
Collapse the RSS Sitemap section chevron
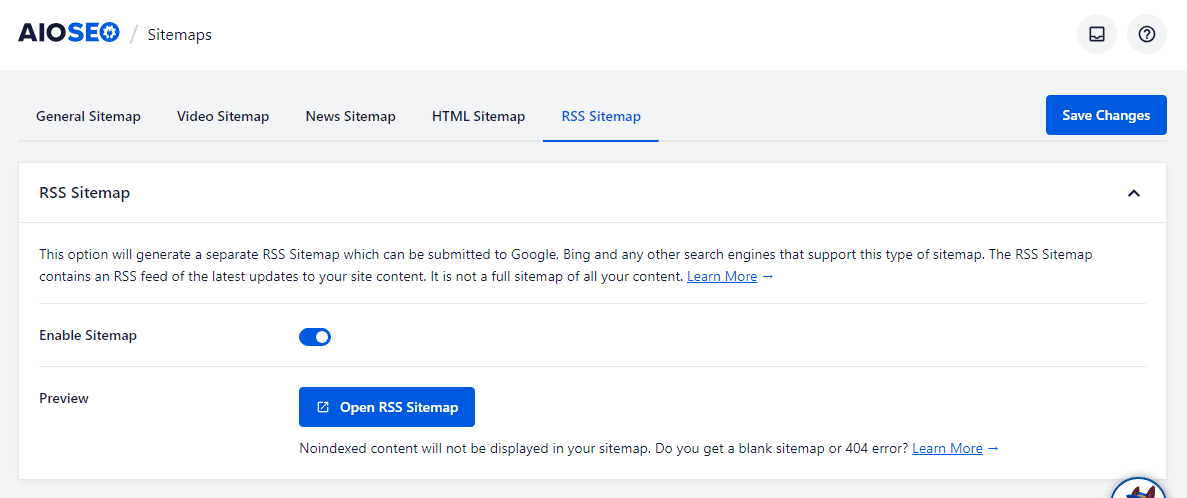[x=1133, y=193]
